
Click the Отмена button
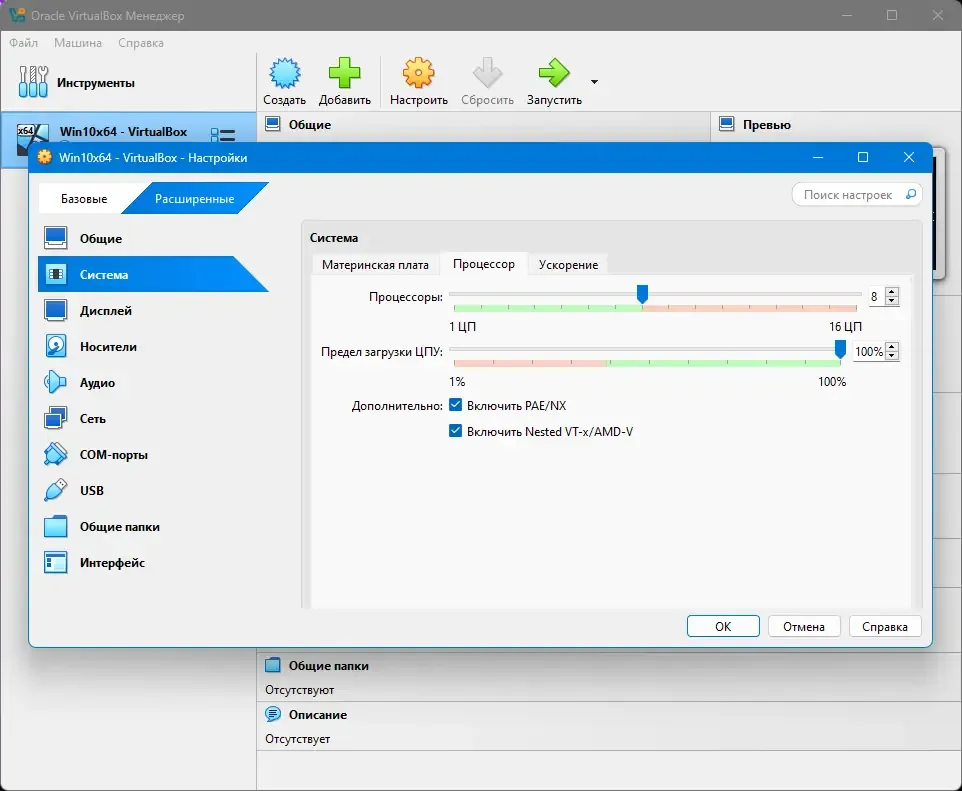click(x=804, y=627)
